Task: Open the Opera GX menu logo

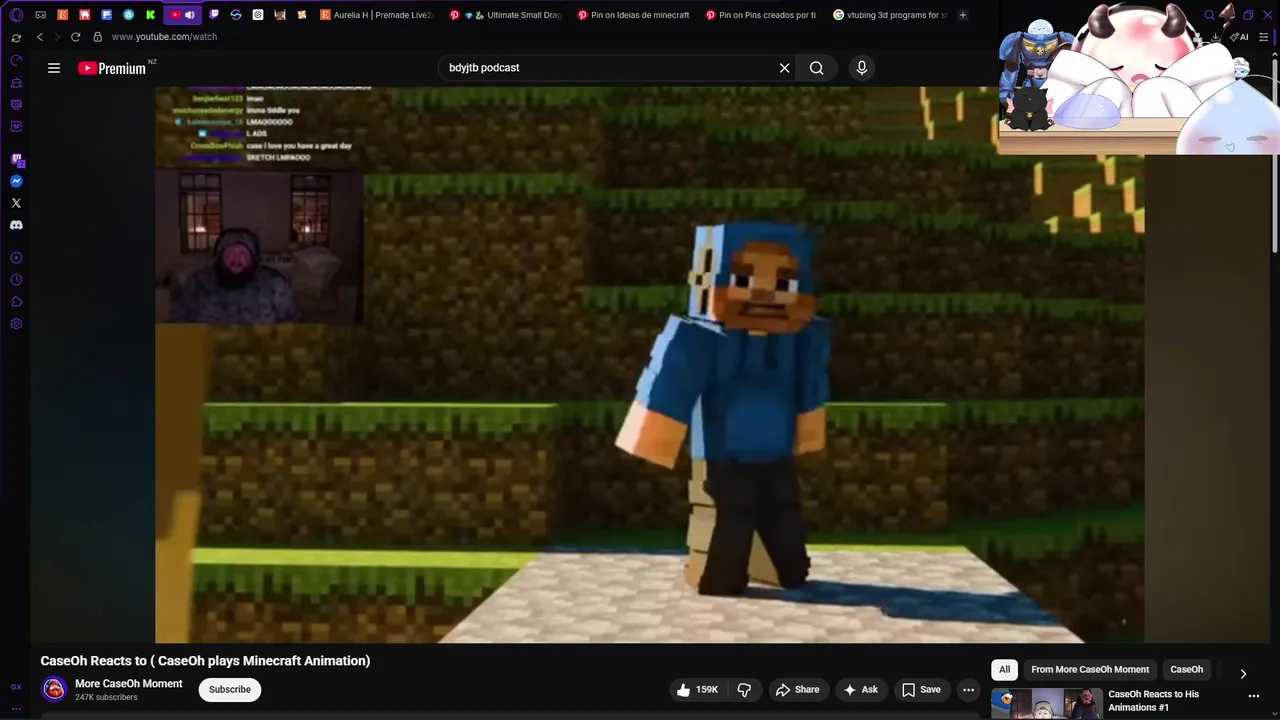Action: pyautogui.click(x=16, y=15)
